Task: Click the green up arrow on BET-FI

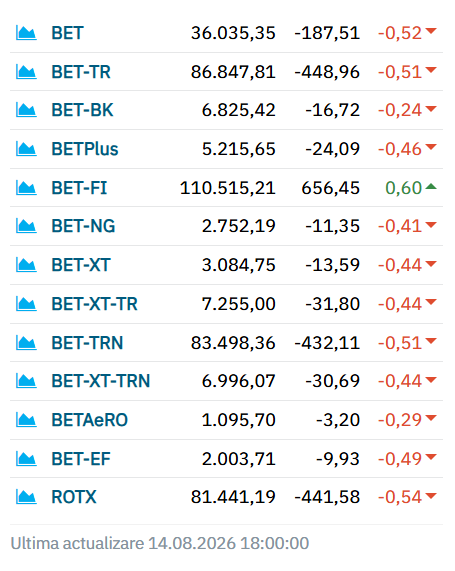Action: click(x=431, y=186)
